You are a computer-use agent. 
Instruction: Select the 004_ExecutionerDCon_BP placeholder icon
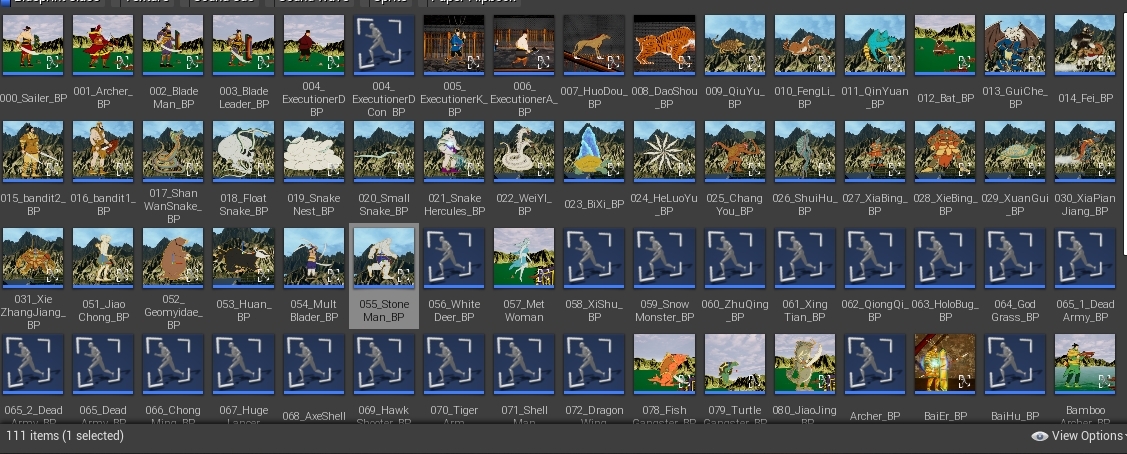coord(384,45)
